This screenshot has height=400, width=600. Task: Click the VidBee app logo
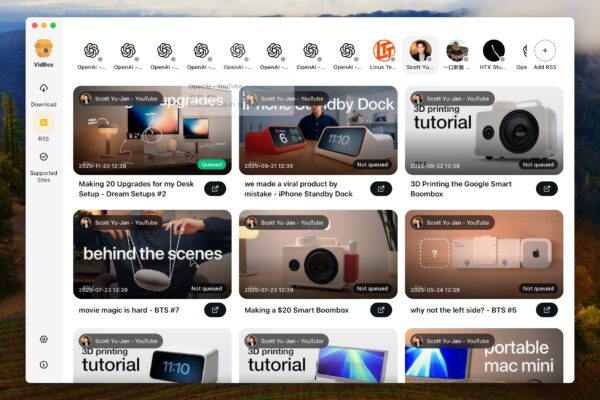pyautogui.click(x=43, y=48)
